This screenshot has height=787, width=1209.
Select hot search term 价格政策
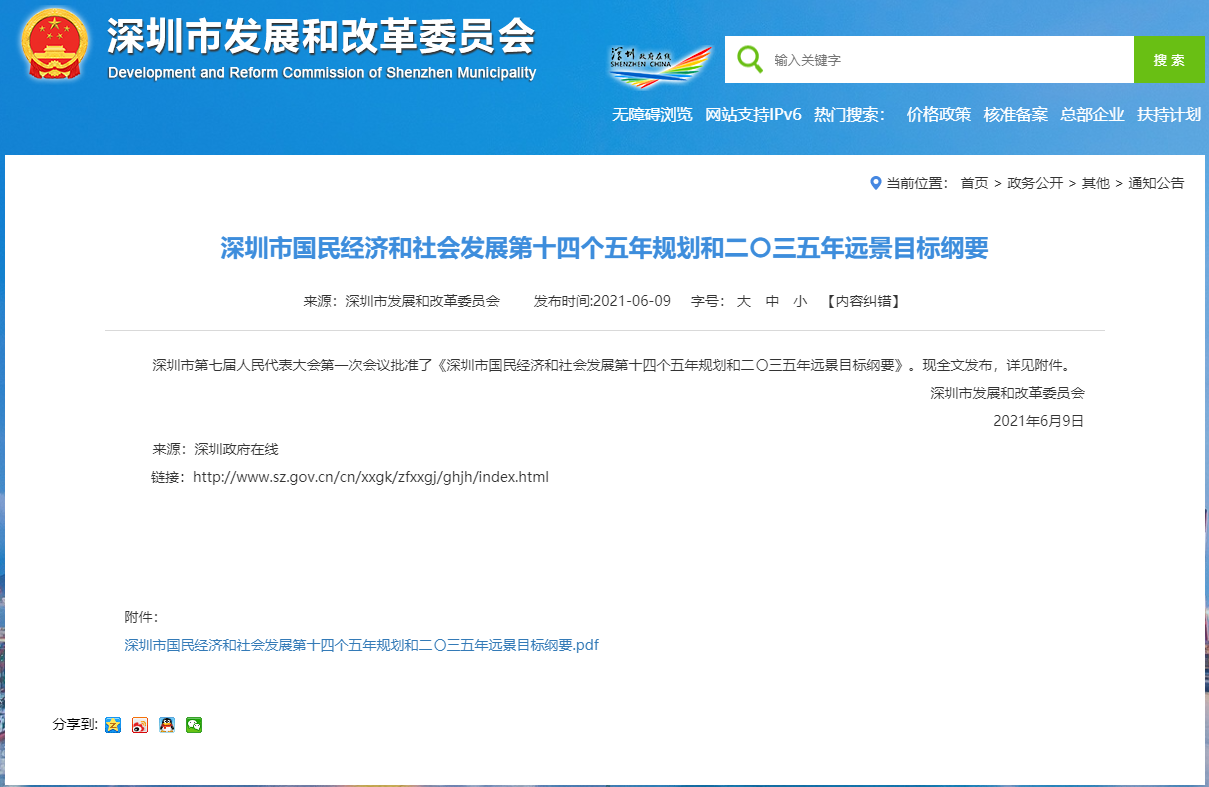click(938, 114)
